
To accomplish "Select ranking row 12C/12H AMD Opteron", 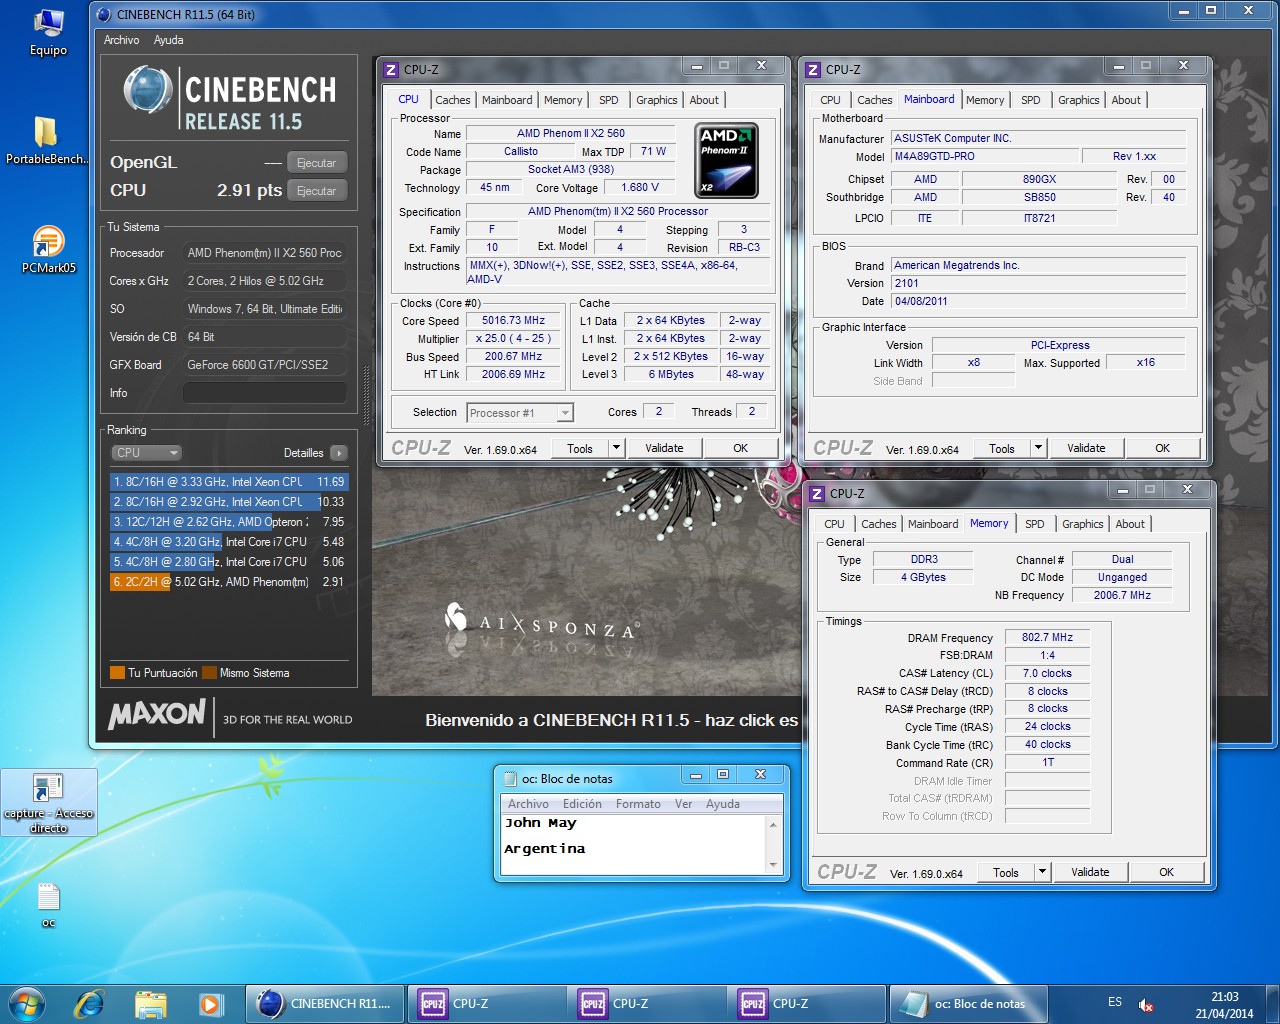I will pos(228,522).
